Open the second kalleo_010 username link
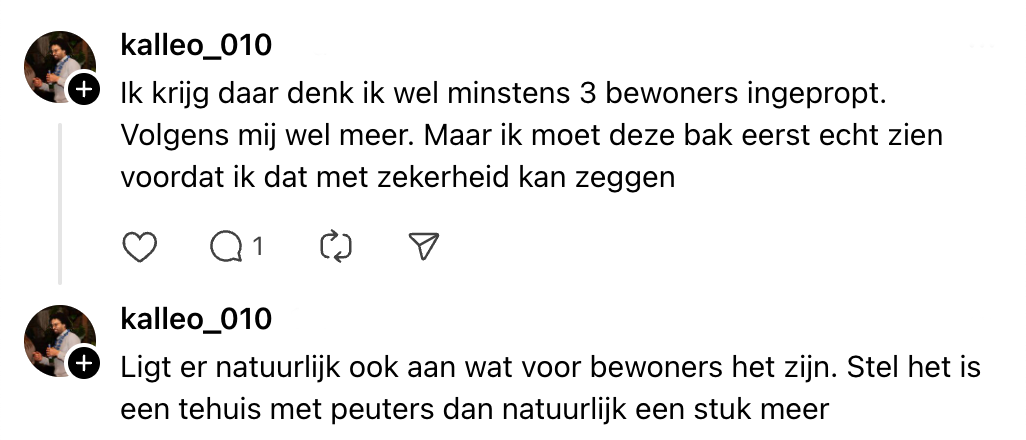The height and width of the screenshot is (440, 1026). click(195, 319)
